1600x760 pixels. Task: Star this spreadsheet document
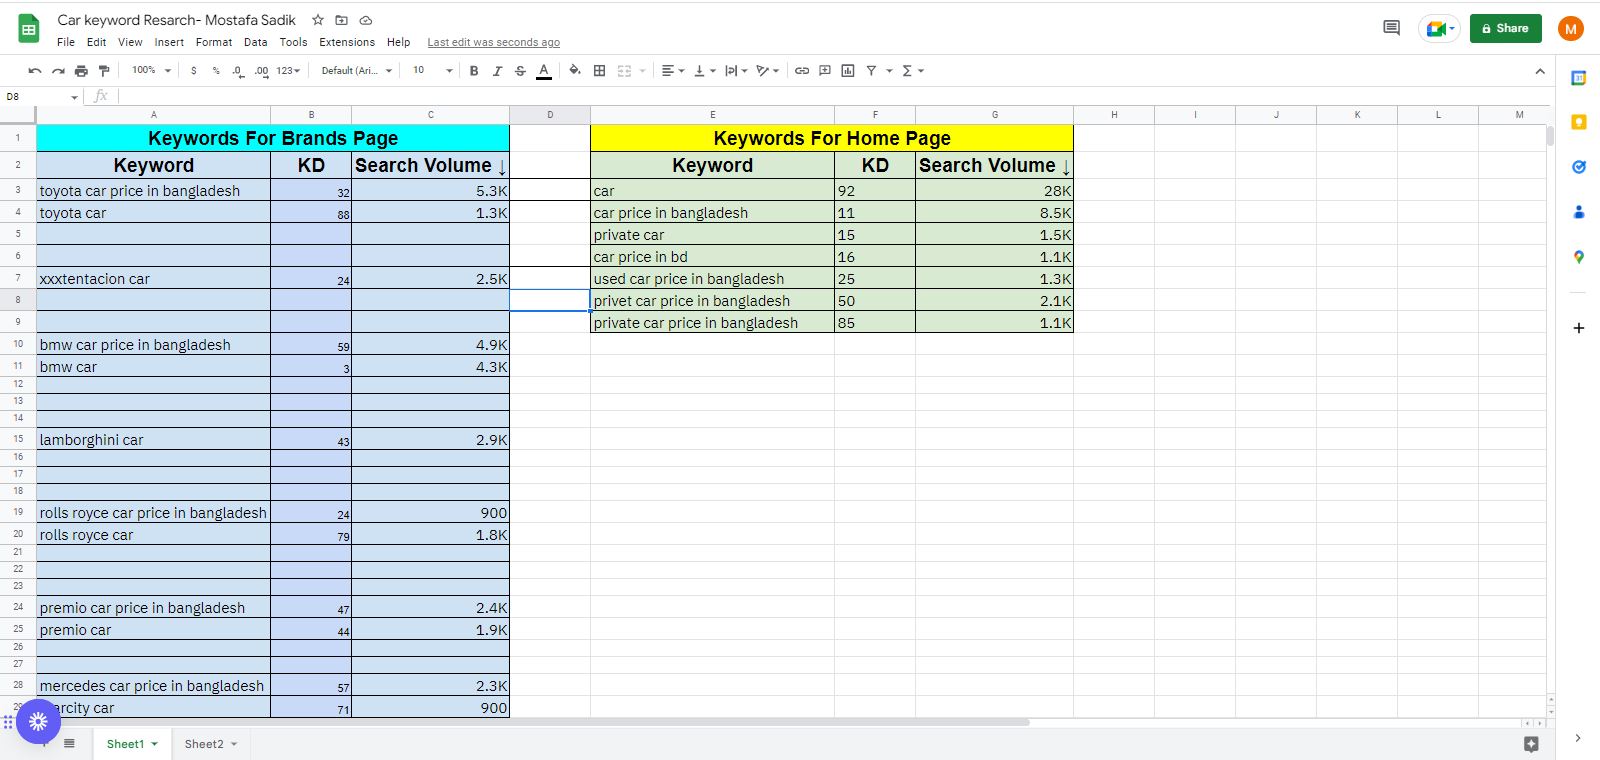click(x=318, y=20)
